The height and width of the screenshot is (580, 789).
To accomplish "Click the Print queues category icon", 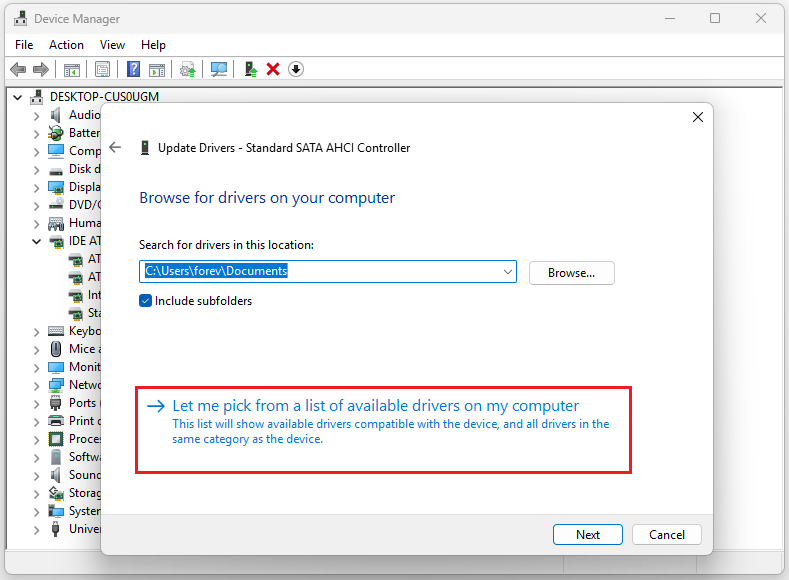I will click(x=56, y=421).
